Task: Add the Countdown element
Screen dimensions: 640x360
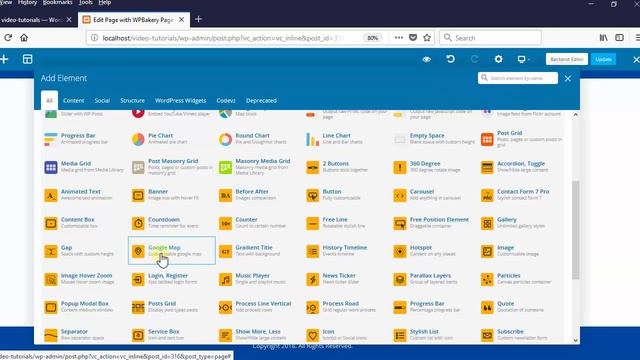Action: click(164, 223)
